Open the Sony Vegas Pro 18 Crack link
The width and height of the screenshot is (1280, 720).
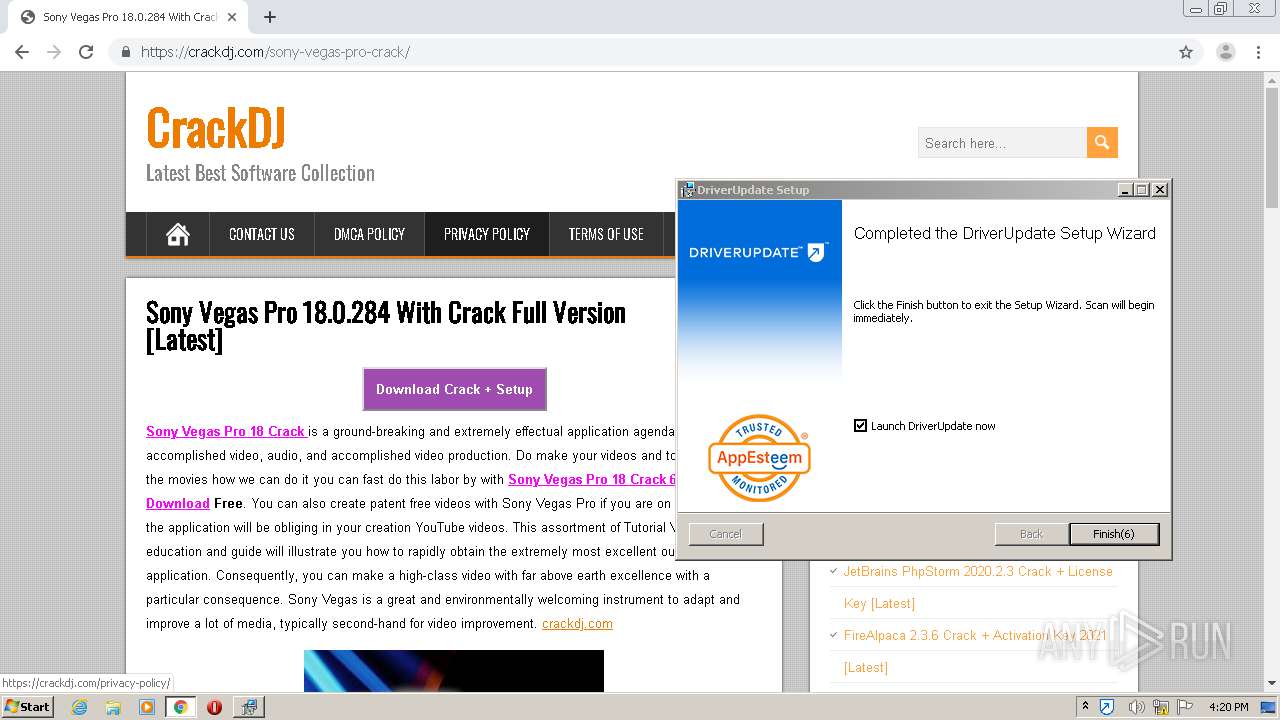226,431
